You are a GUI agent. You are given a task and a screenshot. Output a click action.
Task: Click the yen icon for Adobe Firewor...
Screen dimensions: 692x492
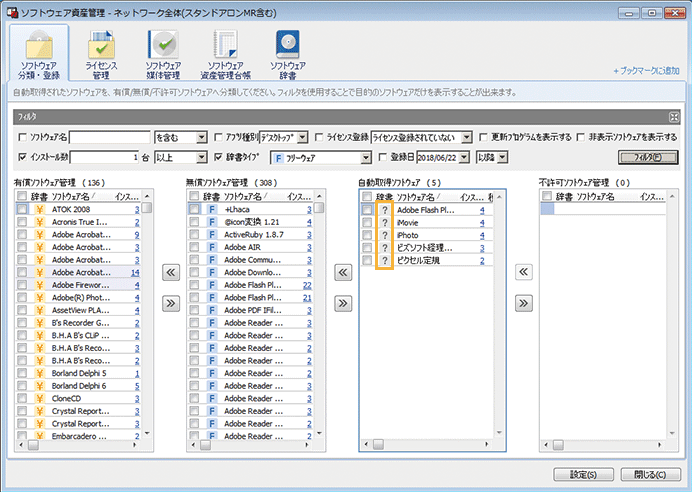tap(40, 285)
